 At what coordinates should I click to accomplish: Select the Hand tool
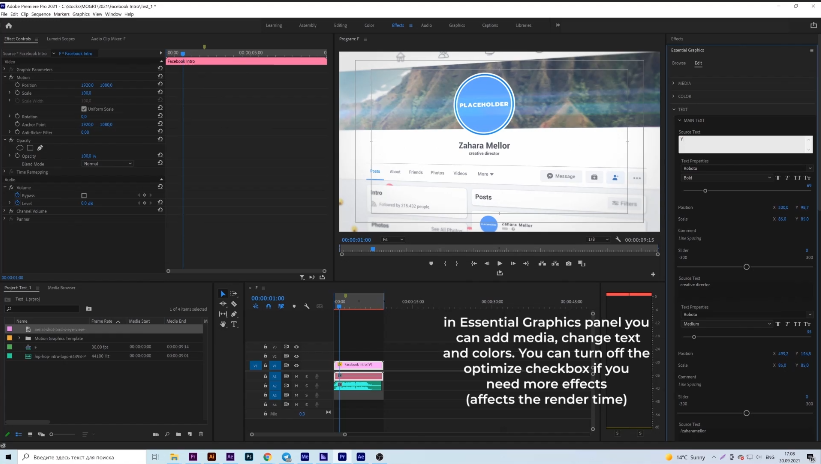pos(223,324)
